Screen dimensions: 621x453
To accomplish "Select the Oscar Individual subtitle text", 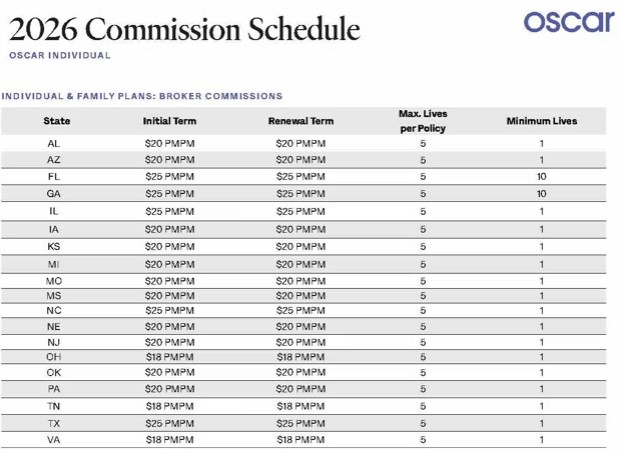I will [59, 55].
